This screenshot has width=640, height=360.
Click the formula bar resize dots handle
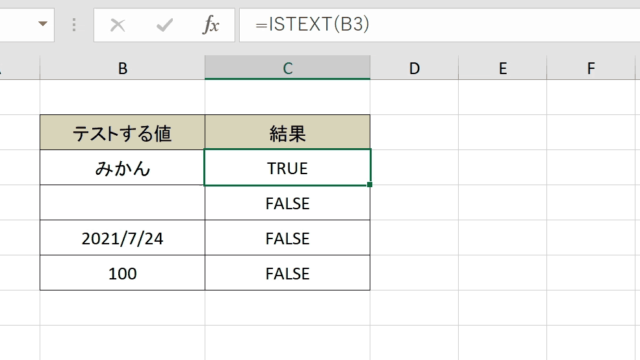click(74, 25)
